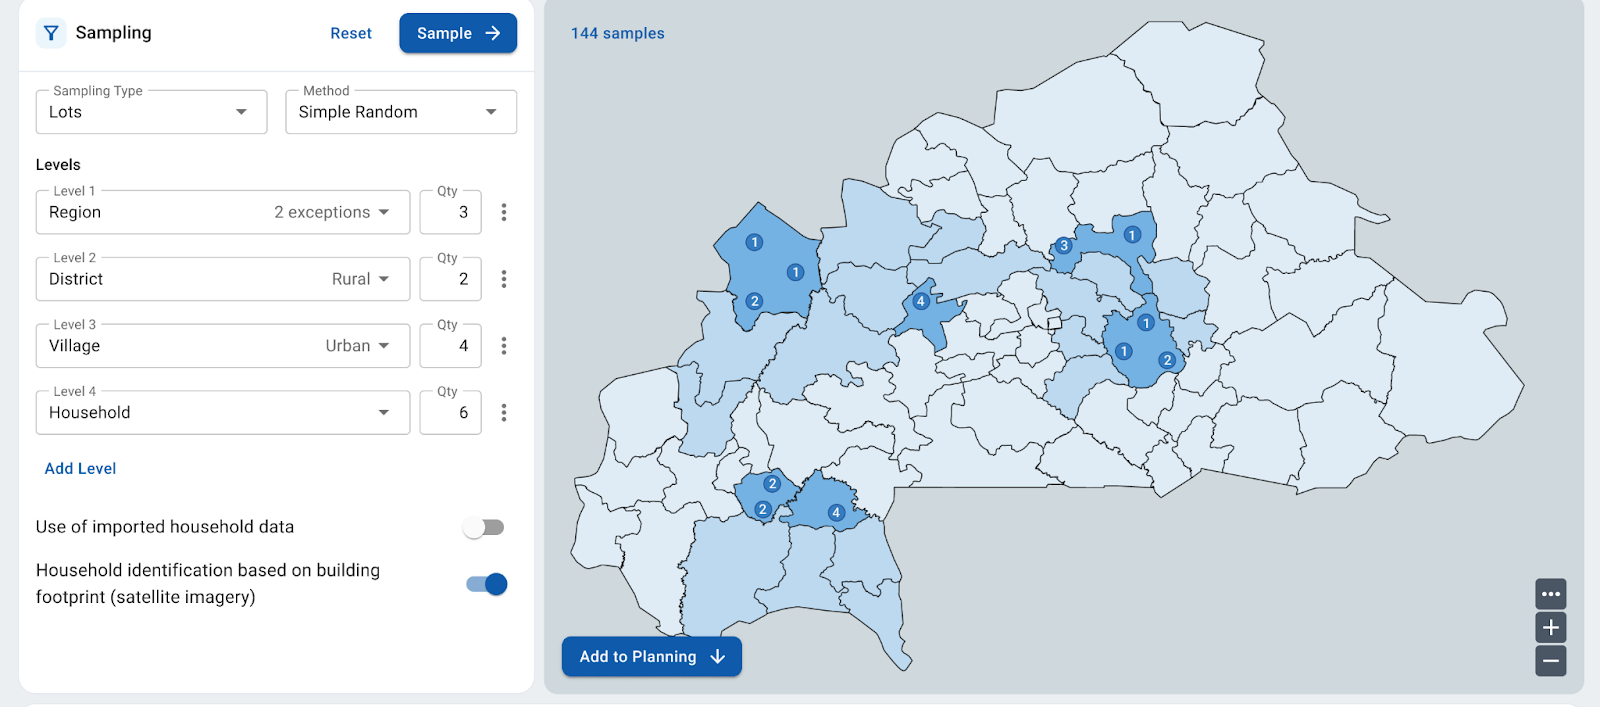Click the Sample button

458,33
